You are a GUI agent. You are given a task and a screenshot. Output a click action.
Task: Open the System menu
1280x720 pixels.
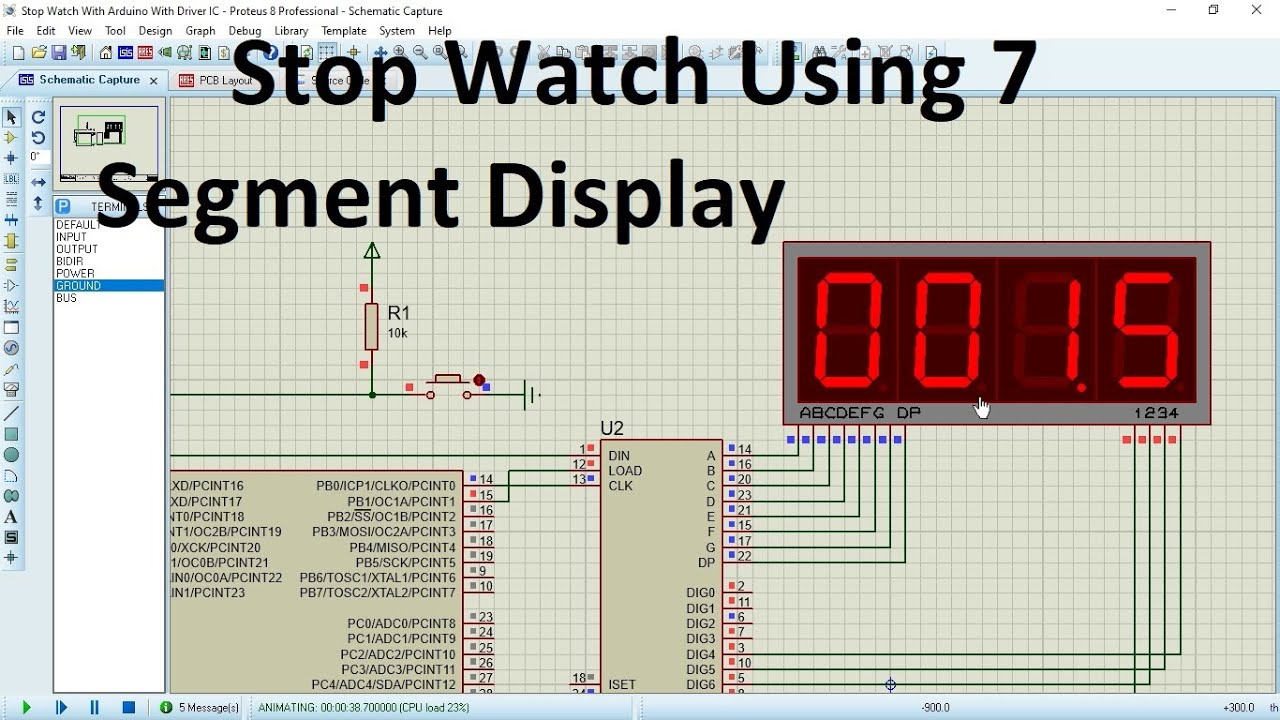pyautogui.click(x=397, y=31)
